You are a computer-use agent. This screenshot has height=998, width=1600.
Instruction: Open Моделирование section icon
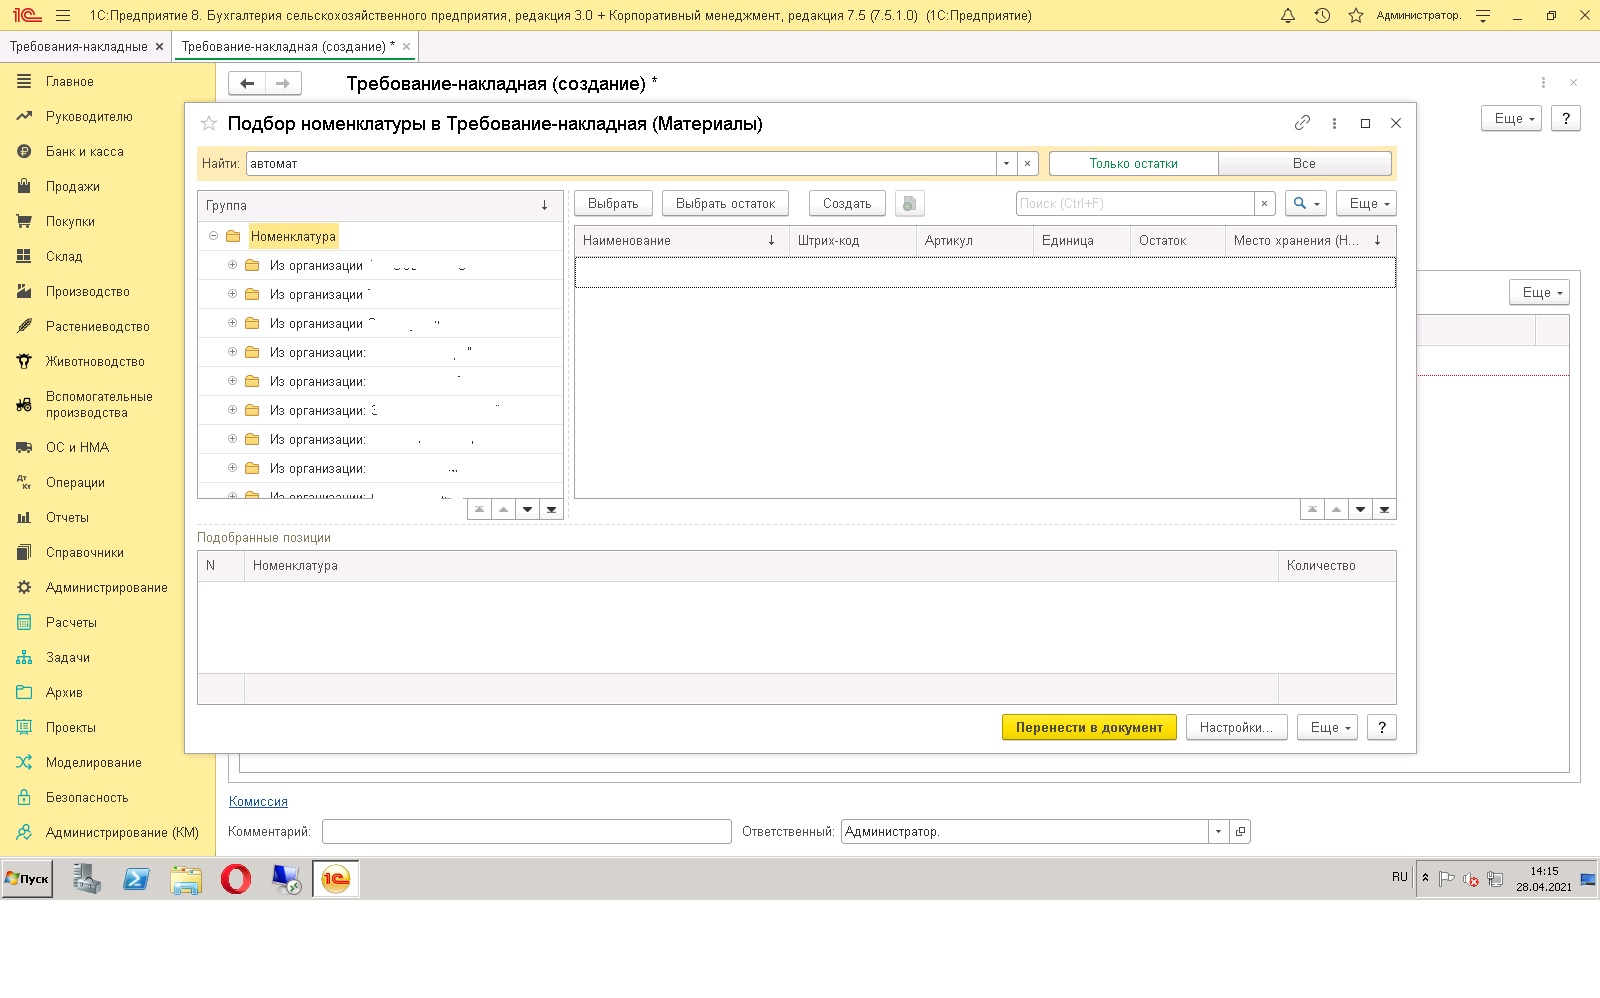pos(24,763)
